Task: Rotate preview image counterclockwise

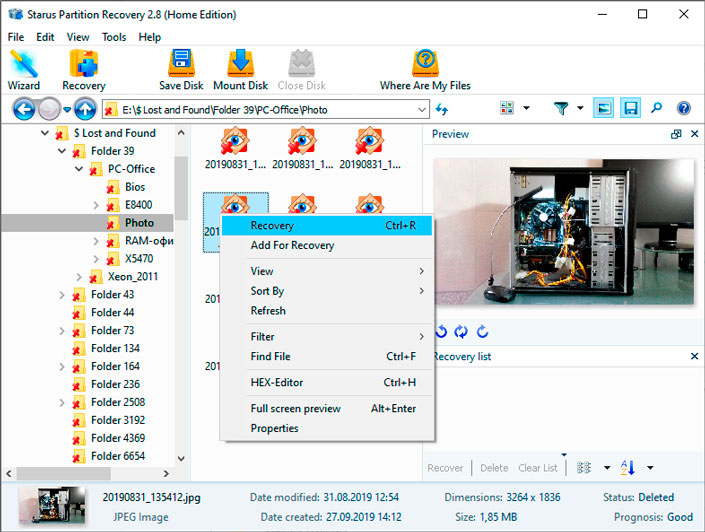Action: point(441,331)
